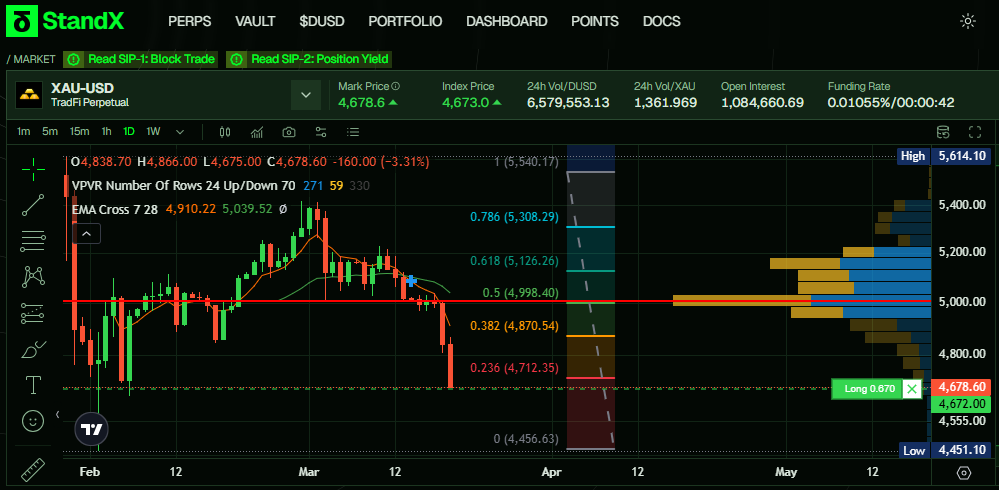The height and width of the screenshot is (490, 999).
Task: Click the VPVR indicator legend
Action: [x=183, y=186]
